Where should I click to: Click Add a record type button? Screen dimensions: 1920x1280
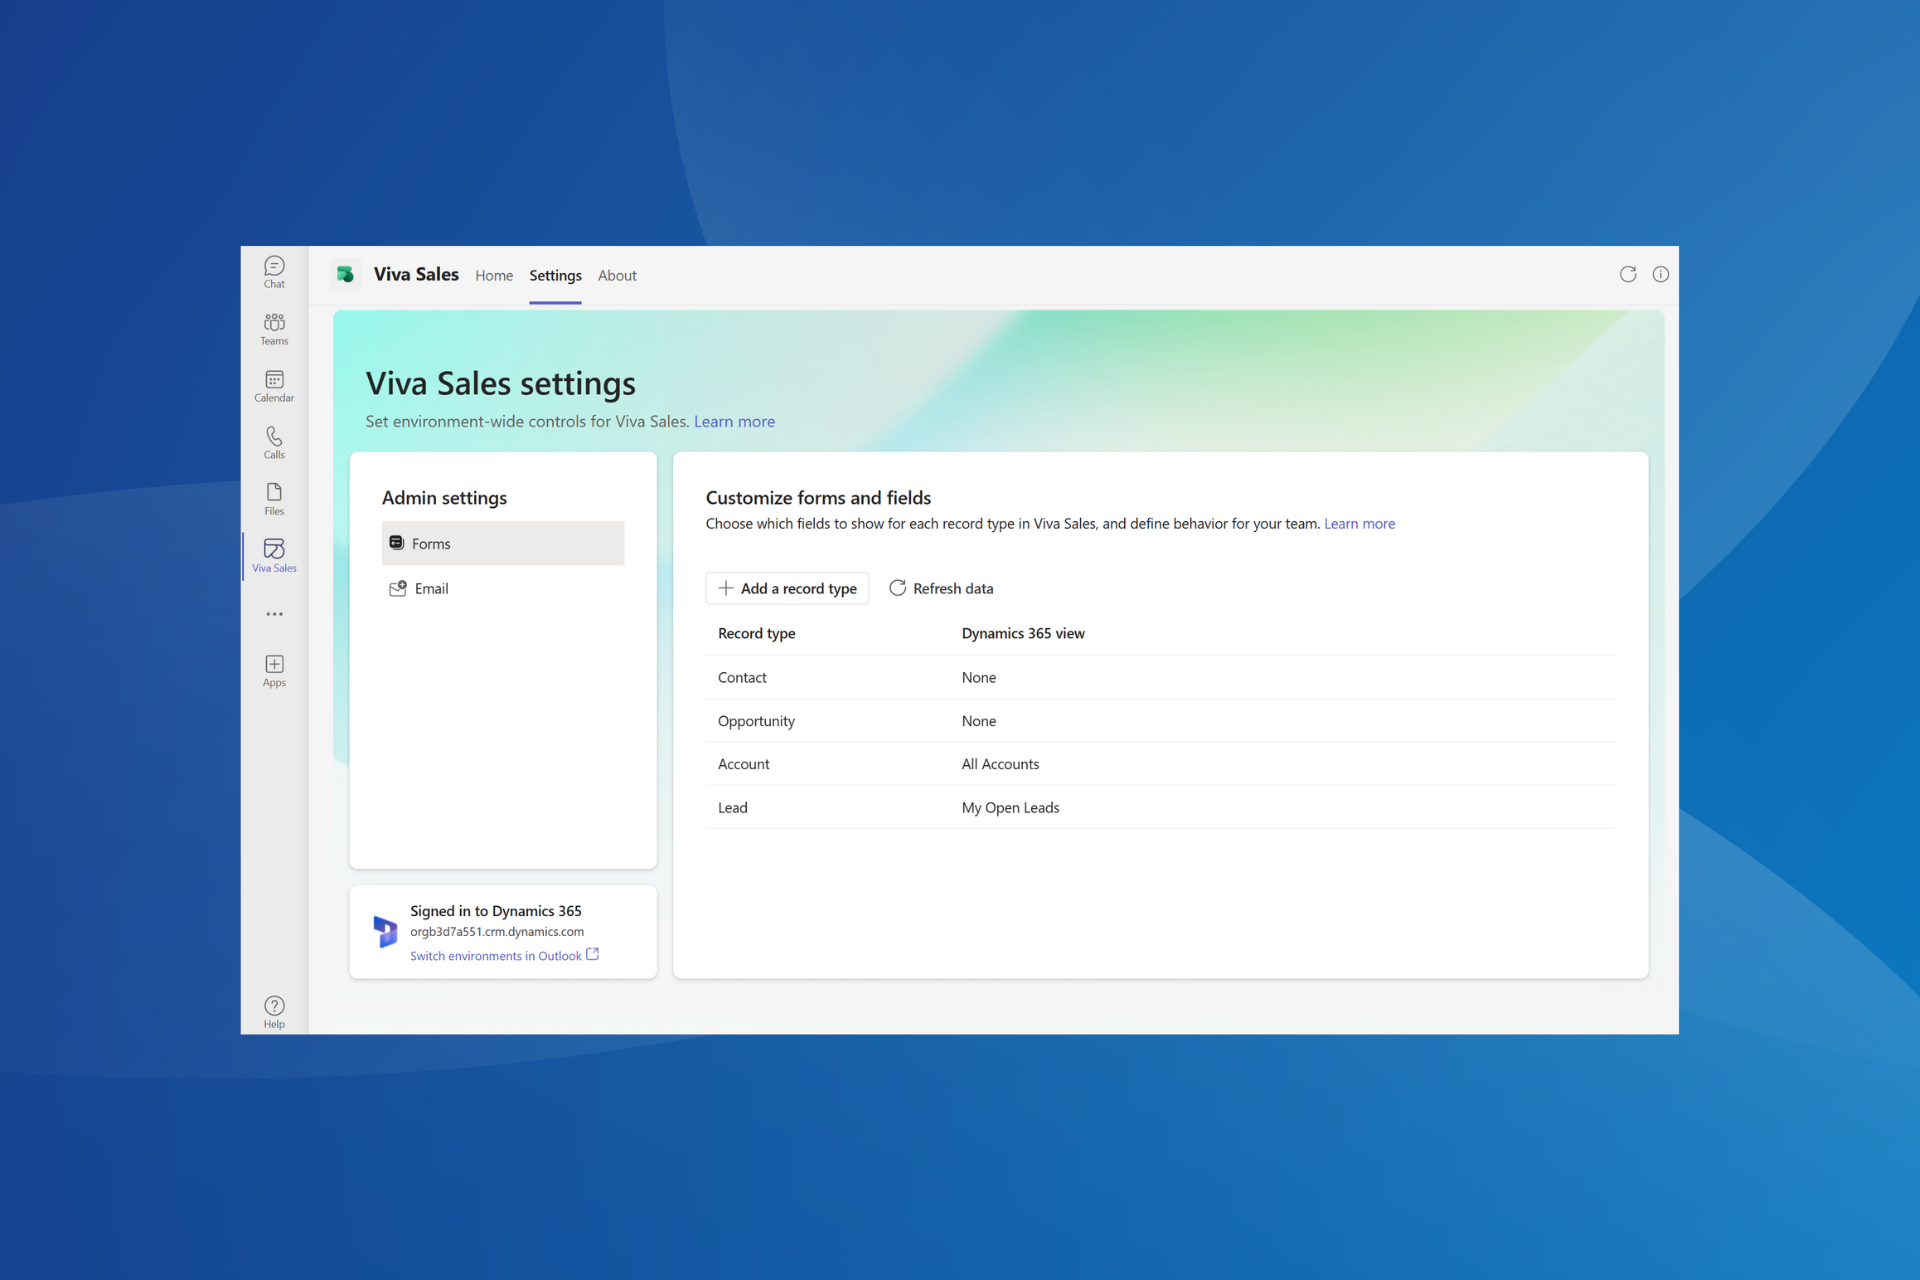[787, 587]
